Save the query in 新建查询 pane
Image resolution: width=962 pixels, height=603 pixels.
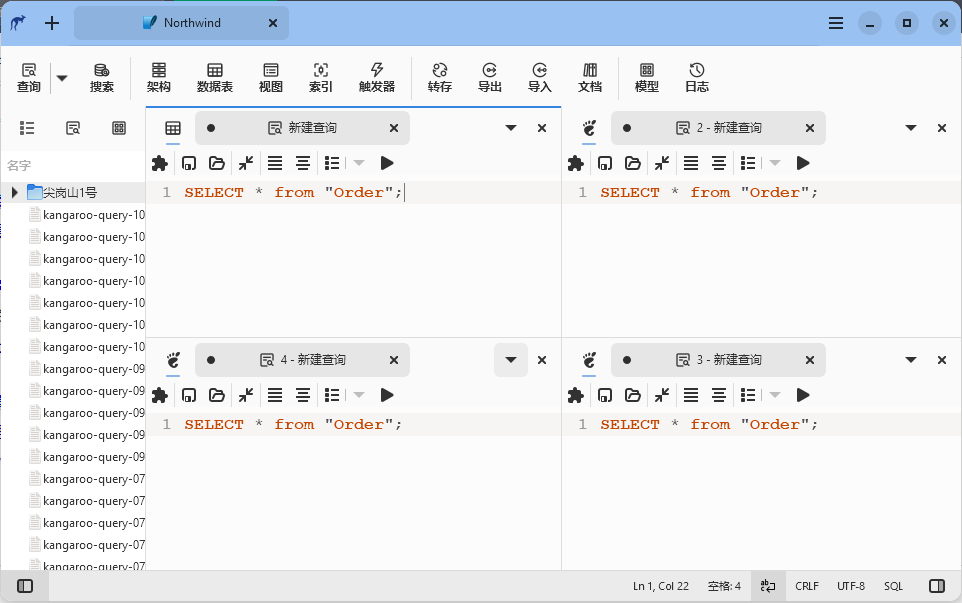coord(189,163)
